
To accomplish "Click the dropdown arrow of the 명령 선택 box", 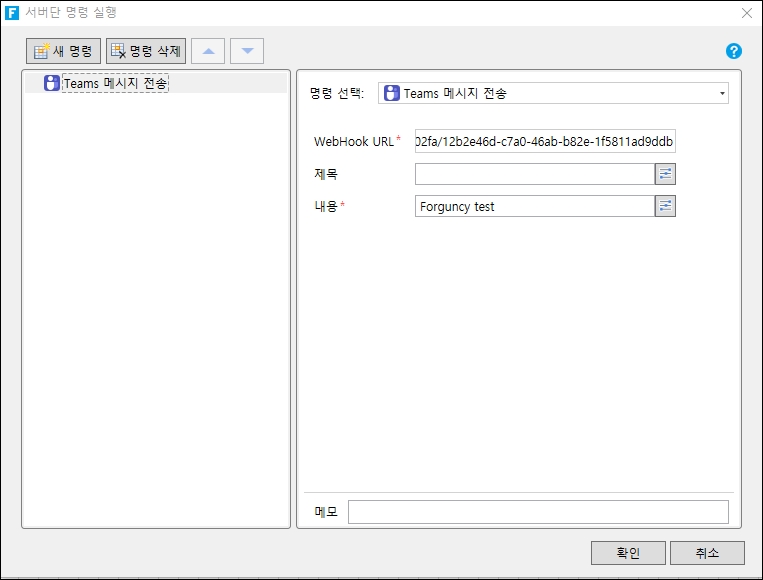I will point(721,93).
